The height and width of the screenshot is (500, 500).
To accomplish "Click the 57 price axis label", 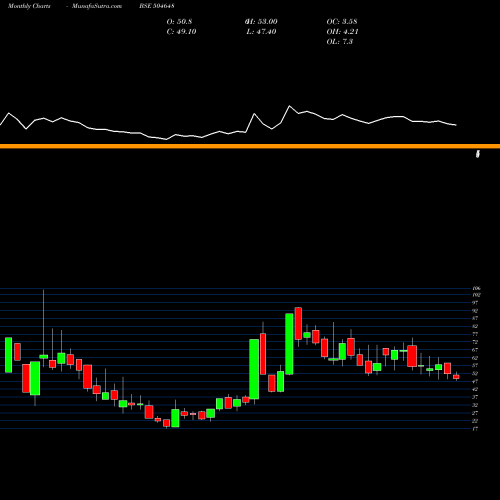I will [475, 366].
